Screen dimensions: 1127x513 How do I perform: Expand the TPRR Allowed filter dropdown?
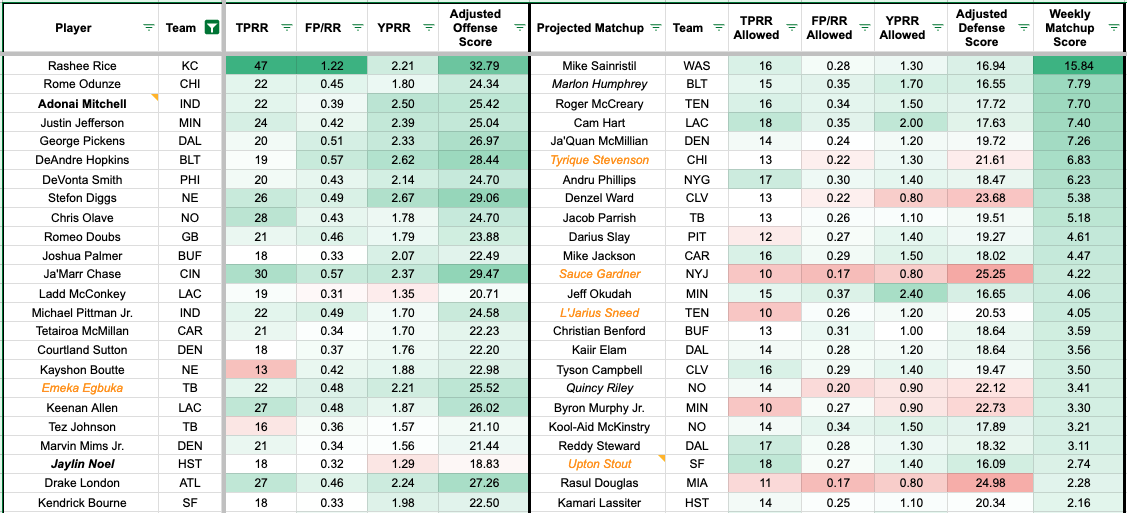tap(791, 28)
